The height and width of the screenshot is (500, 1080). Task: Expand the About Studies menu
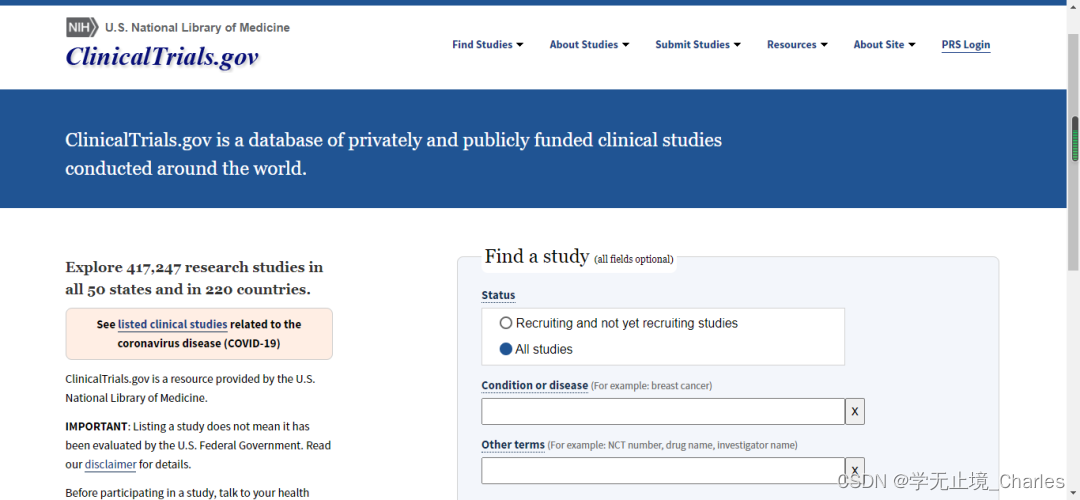[589, 44]
